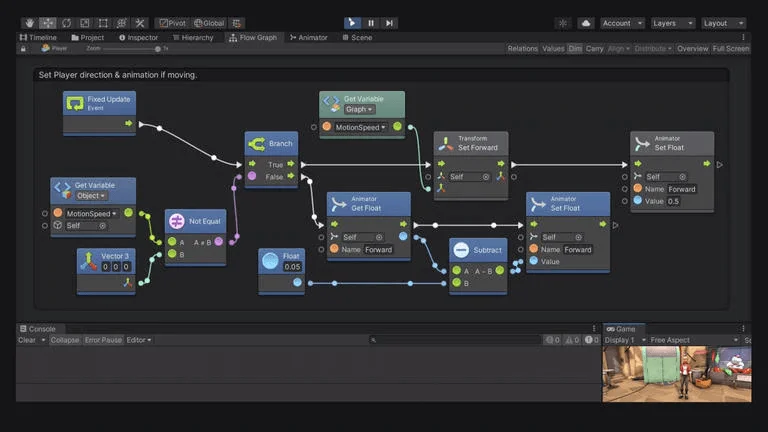Toggle Dim option in graph toolbar
The height and width of the screenshot is (432, 768).
point(575,48)
